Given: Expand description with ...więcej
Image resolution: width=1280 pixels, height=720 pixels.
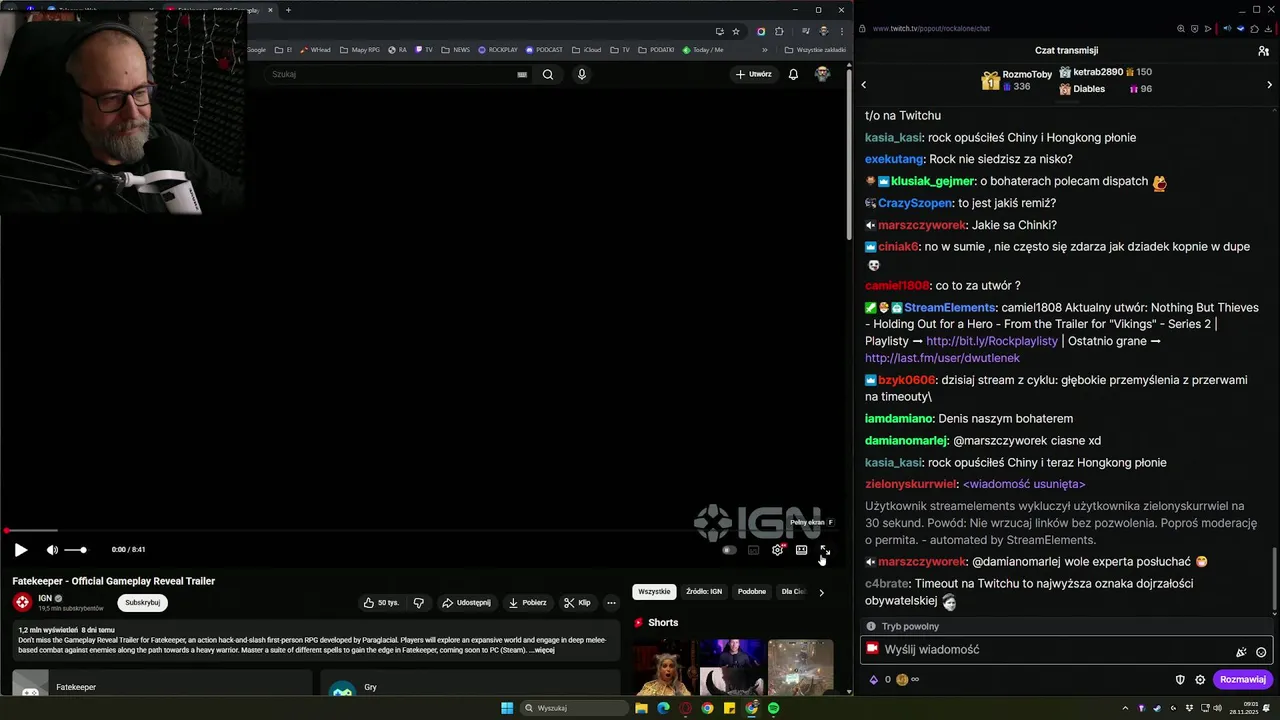Looking at the screenshot, I should pos(541,650).
